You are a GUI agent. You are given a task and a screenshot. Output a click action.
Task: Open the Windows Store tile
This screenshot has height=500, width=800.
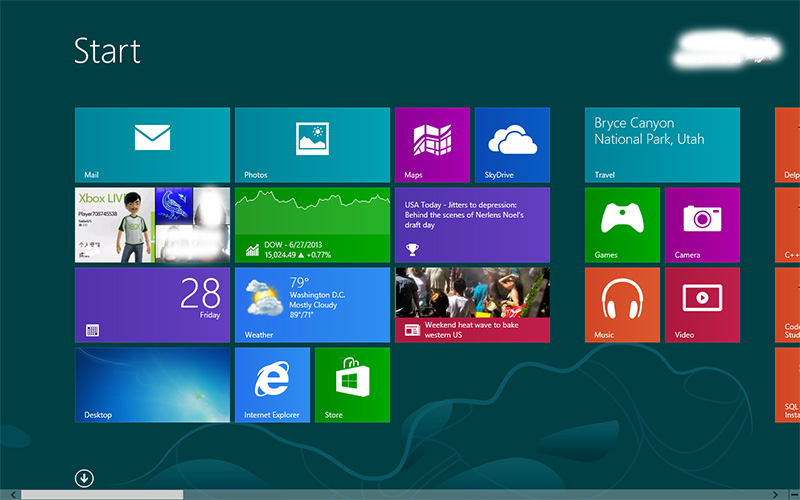[x=353, y=385]
